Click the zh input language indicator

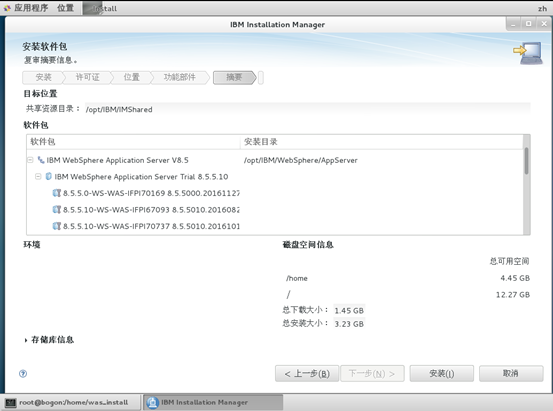(x=542, y=8)
